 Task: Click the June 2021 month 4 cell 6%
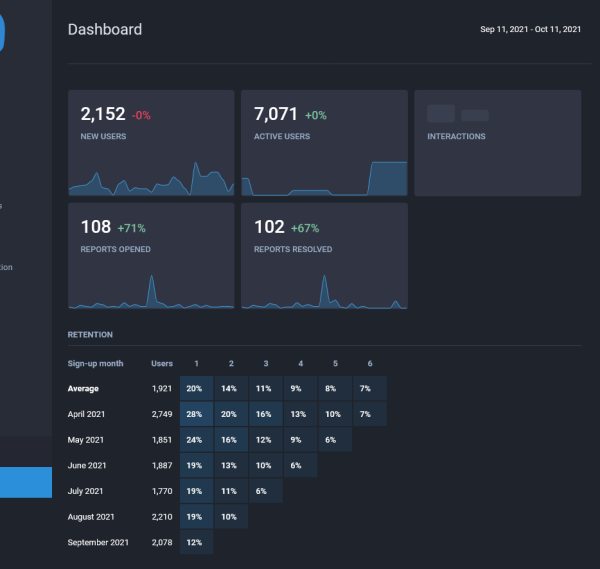point(300,465)
